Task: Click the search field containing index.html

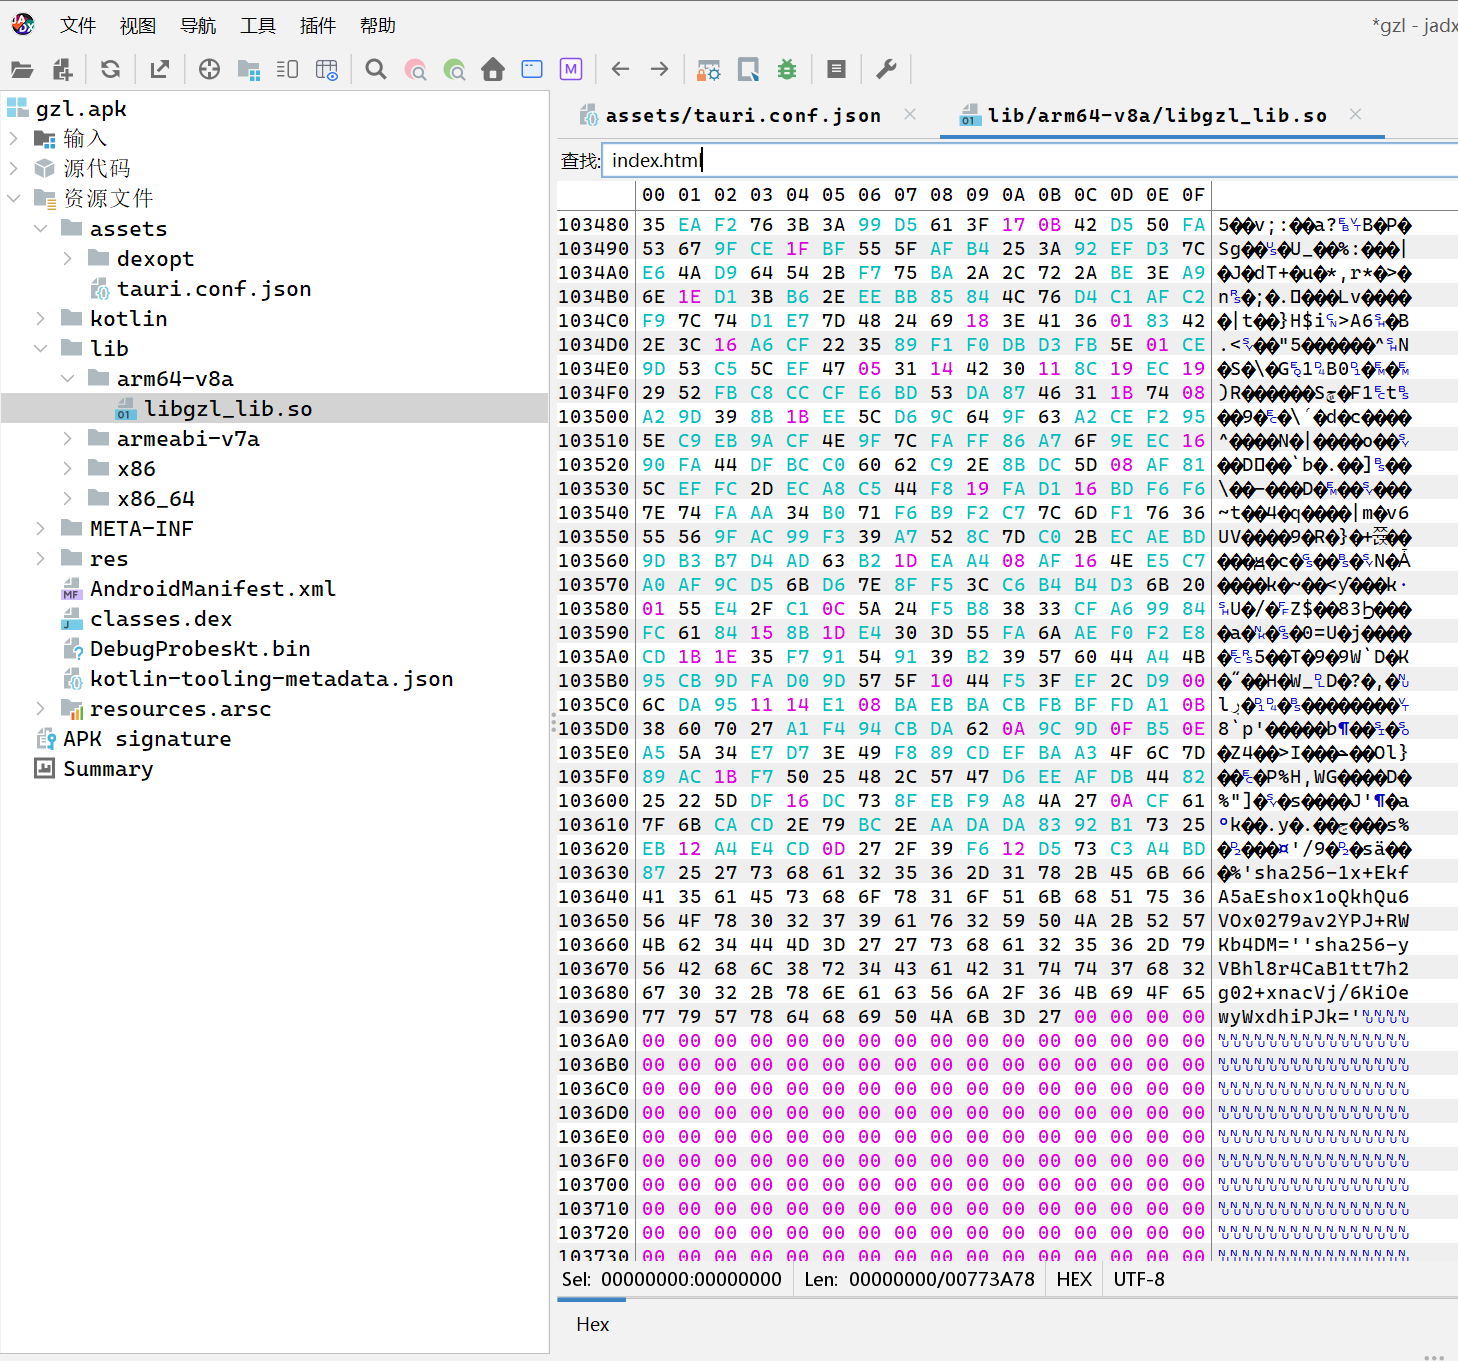Action: pyautogui.click(x=1000, y=160)
